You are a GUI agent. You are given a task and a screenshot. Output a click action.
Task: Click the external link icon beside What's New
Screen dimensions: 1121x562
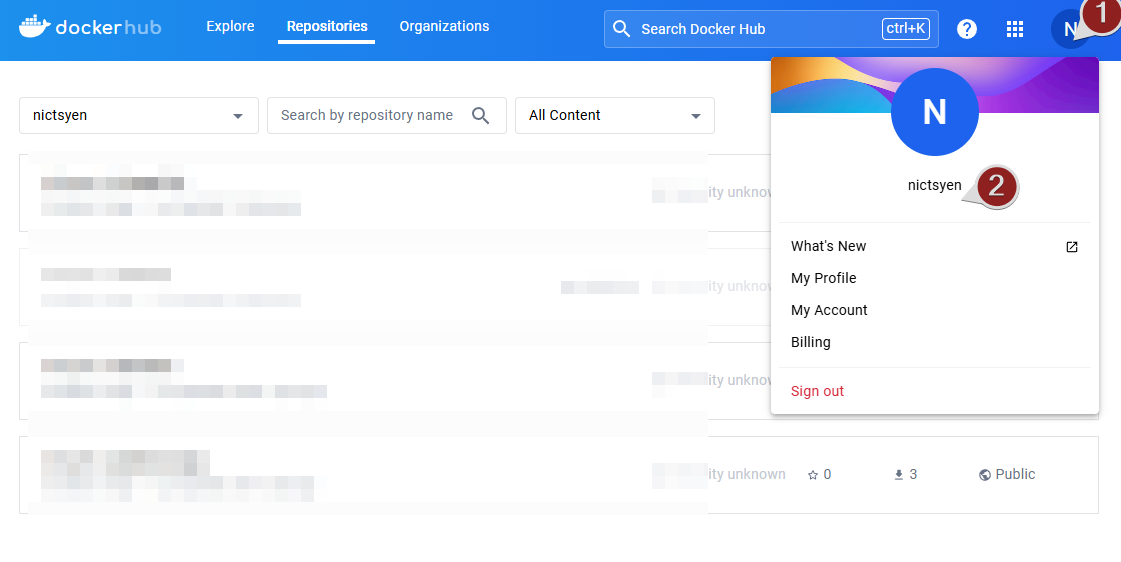pyautogui.click(x=1071, y=247)
